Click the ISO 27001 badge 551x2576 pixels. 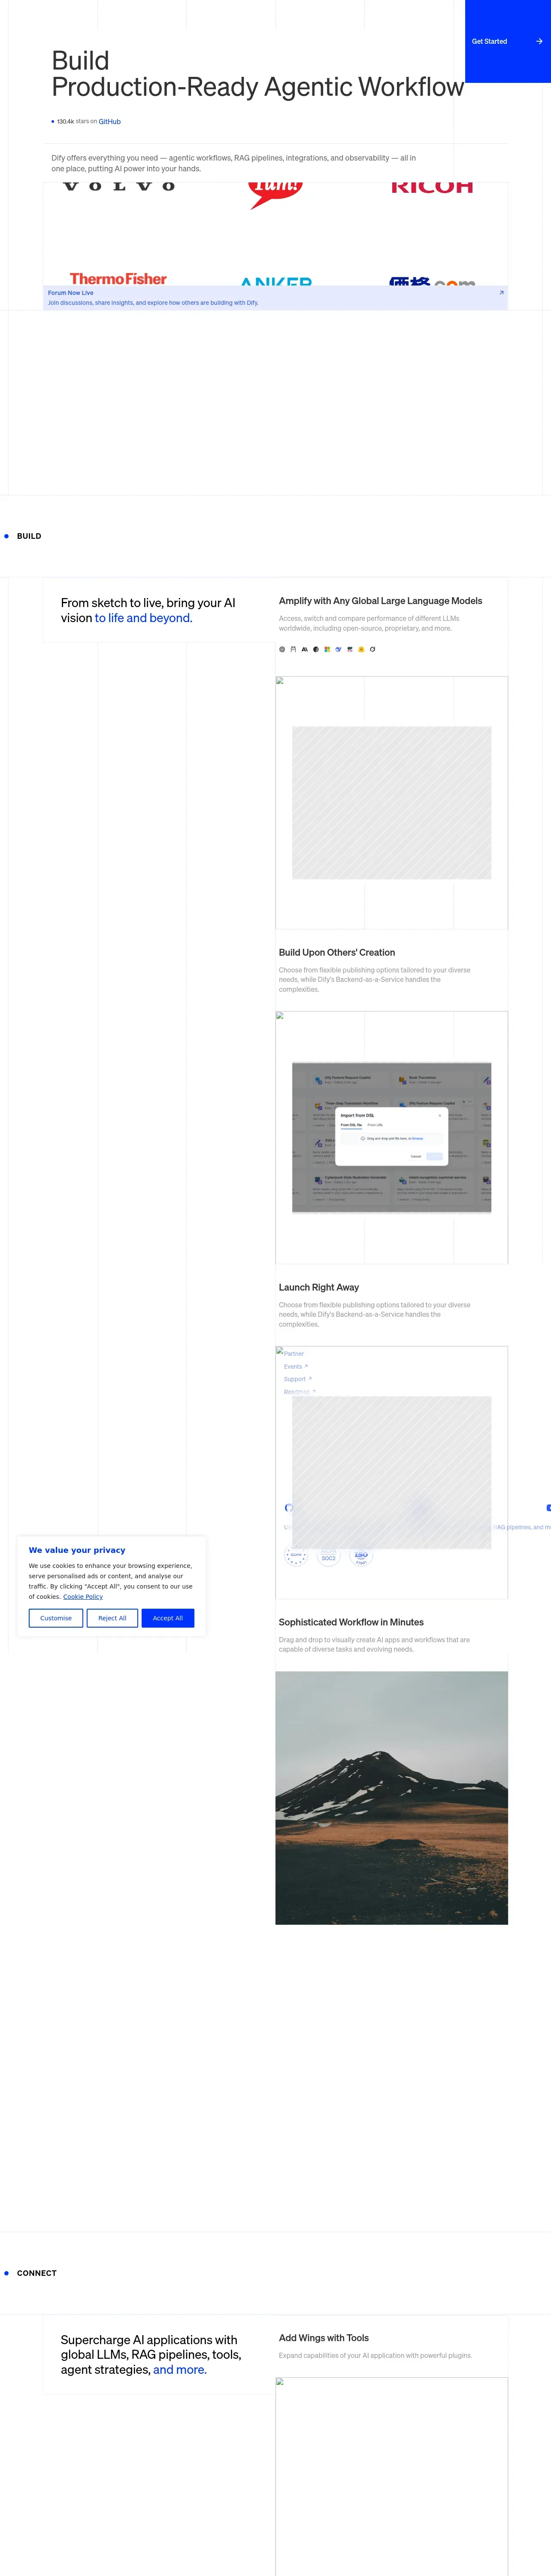tap(361, 1556)
